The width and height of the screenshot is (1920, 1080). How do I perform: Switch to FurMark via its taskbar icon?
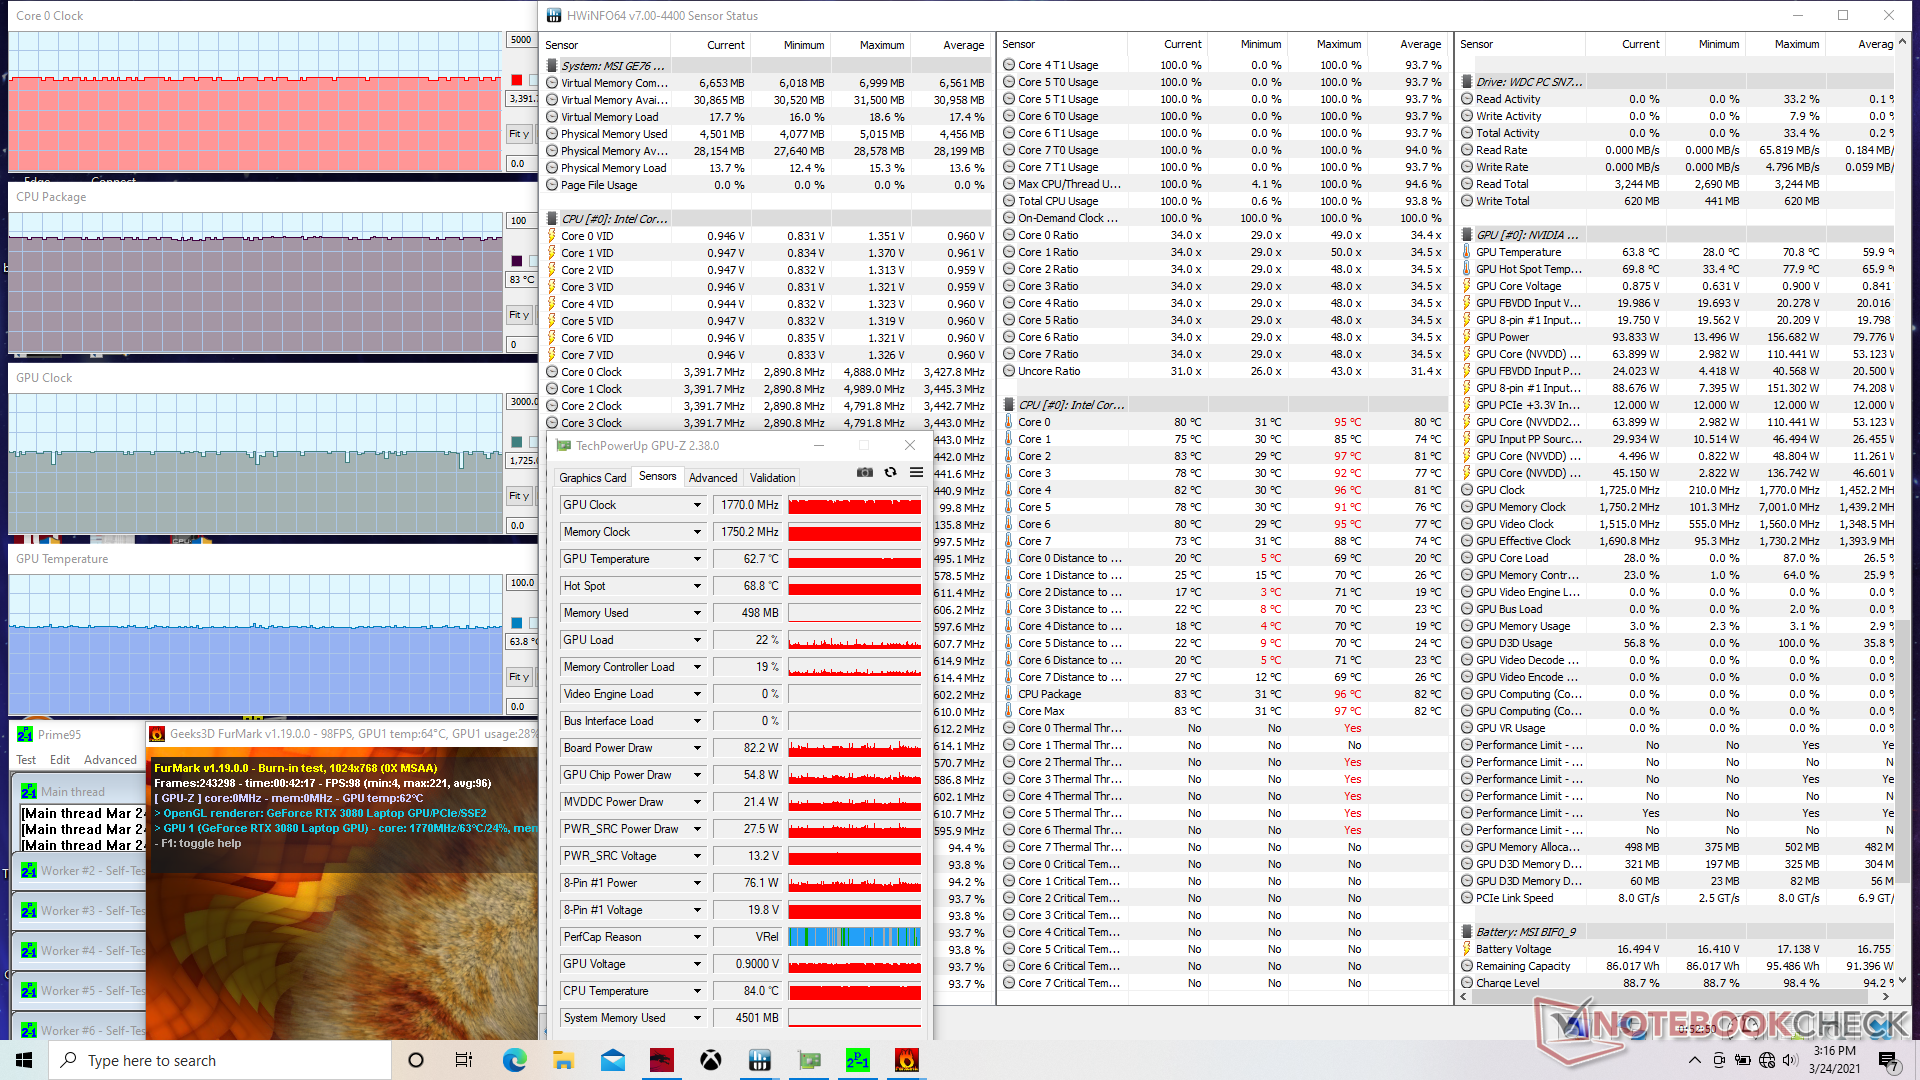pyautogui.click(x=907, y=1060)
